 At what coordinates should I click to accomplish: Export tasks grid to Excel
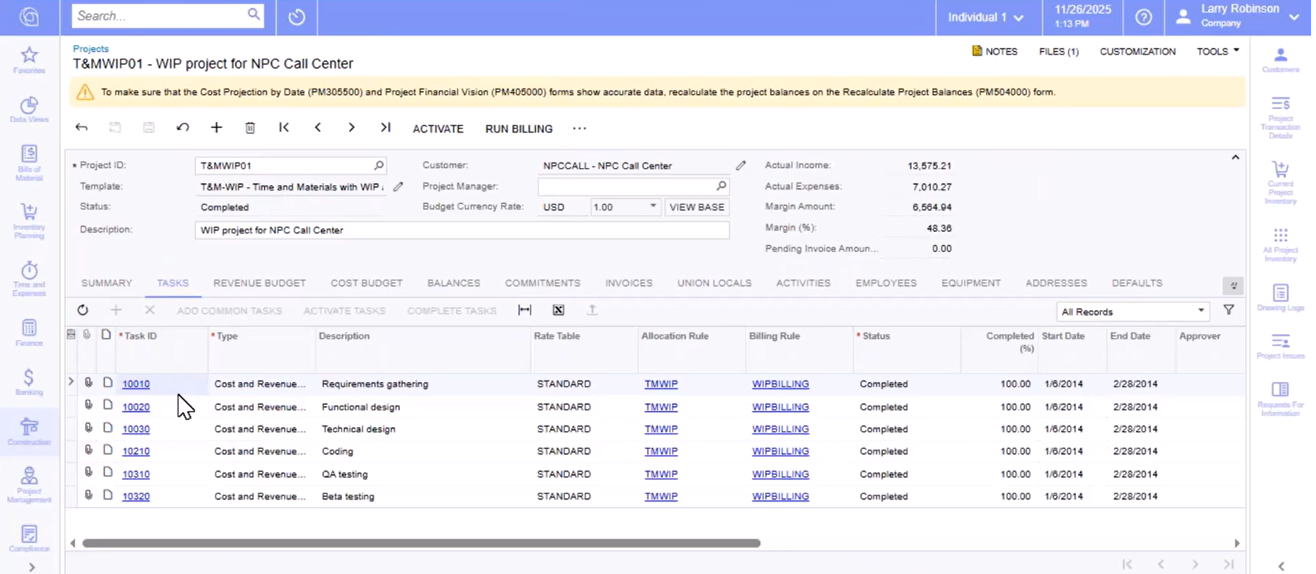tap(558, 311)
